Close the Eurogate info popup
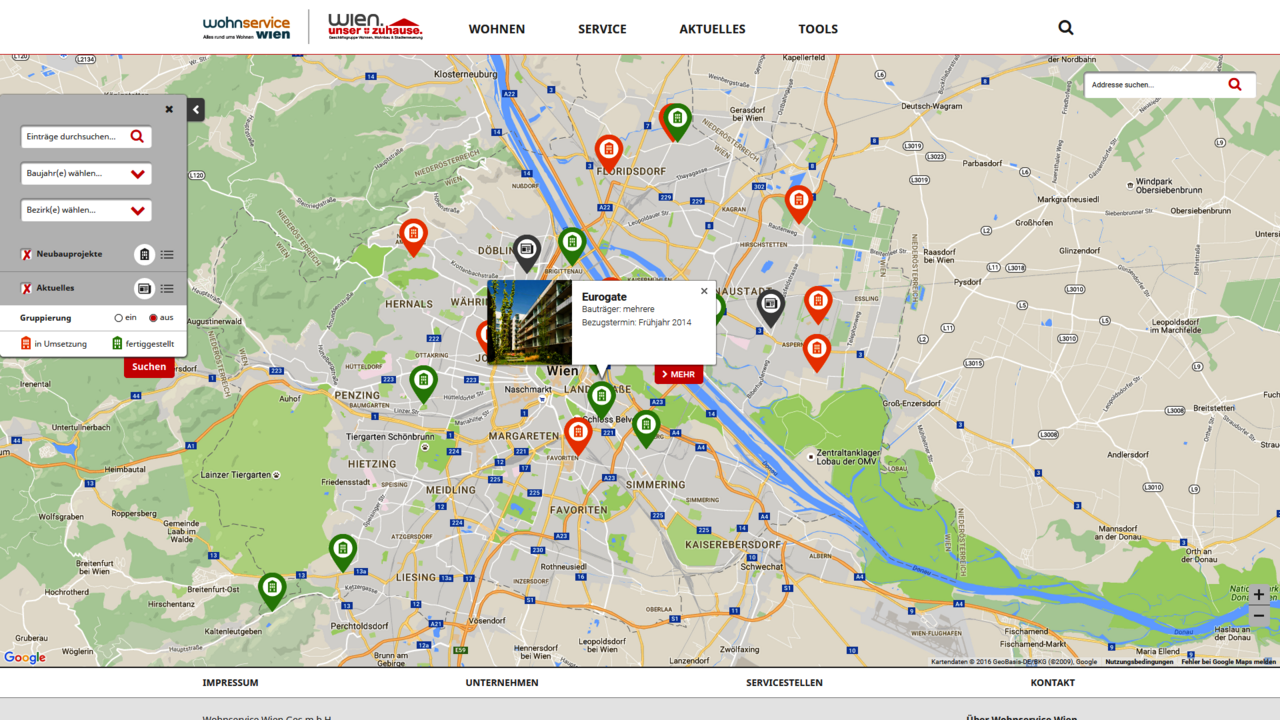 click(x=704, y=291)
